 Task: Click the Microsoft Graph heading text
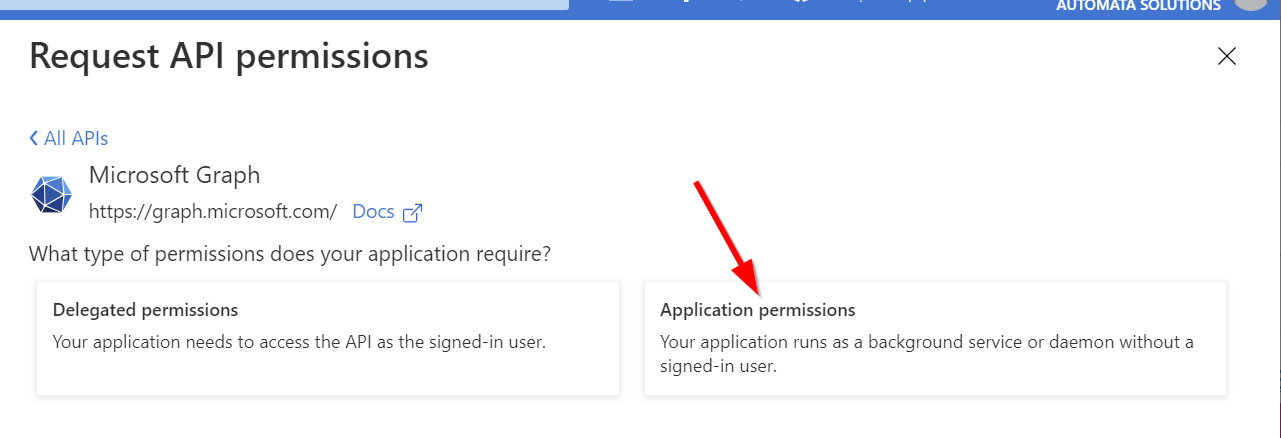[175, 175]
